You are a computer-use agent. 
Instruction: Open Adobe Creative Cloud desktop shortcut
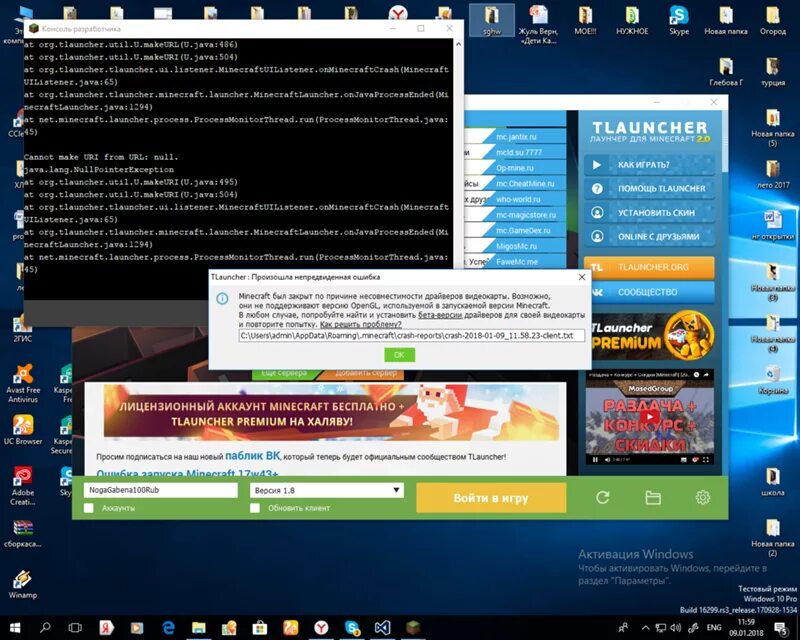(x=22, y=486)
